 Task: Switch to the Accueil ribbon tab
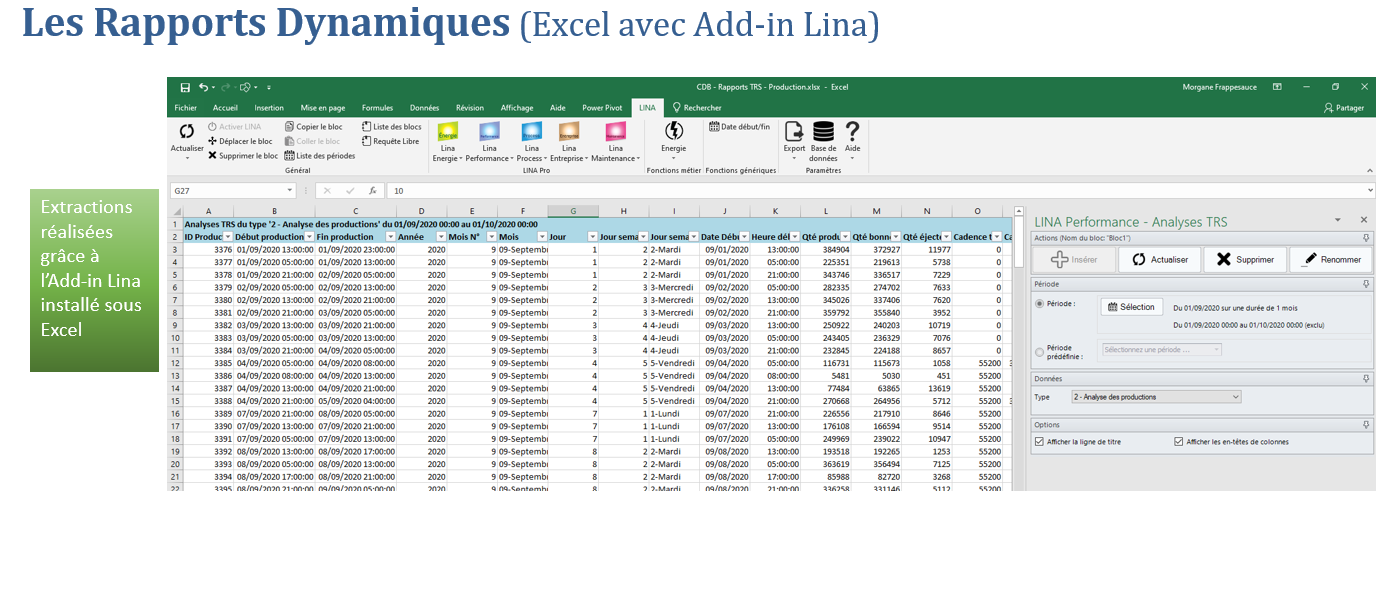(x=225, y=108)
